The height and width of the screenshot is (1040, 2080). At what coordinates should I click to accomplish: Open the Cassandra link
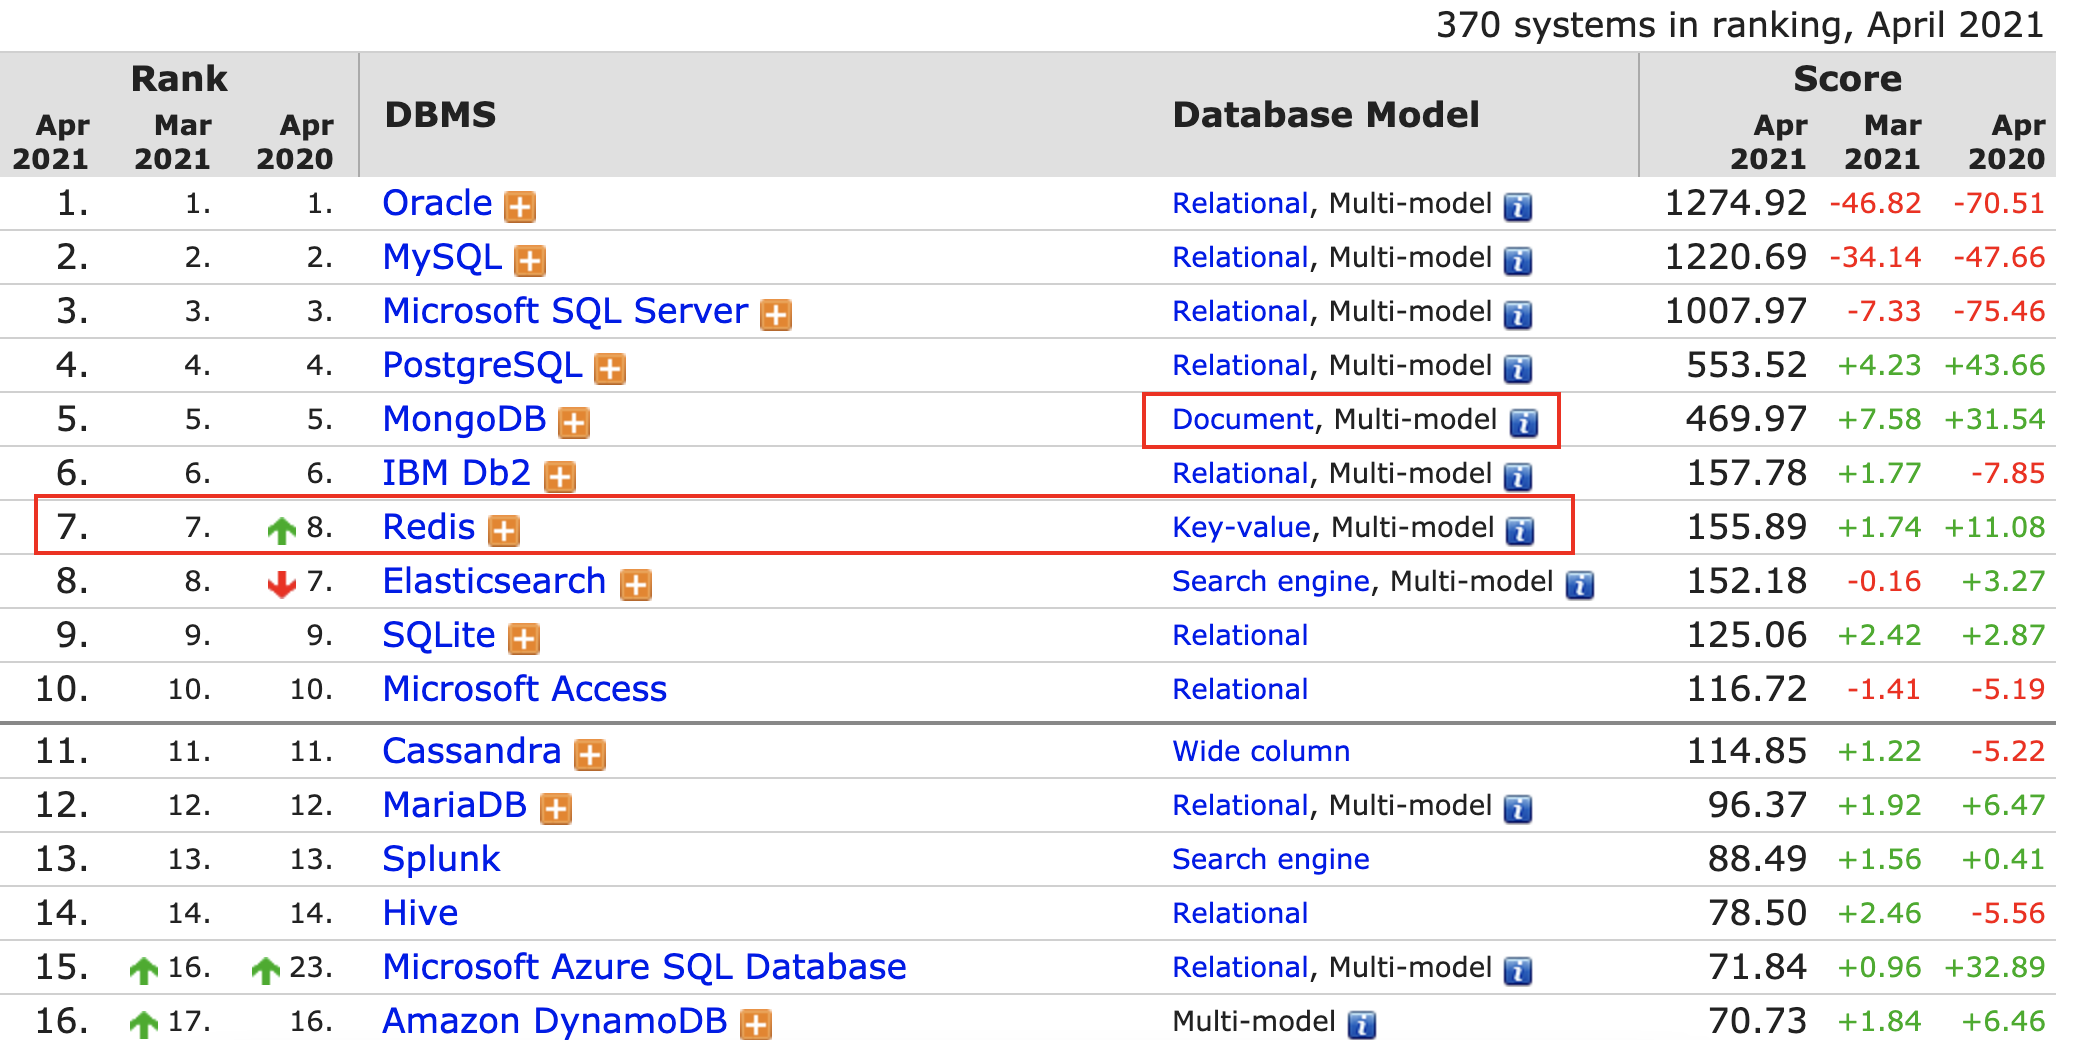(x=472, y=751)
